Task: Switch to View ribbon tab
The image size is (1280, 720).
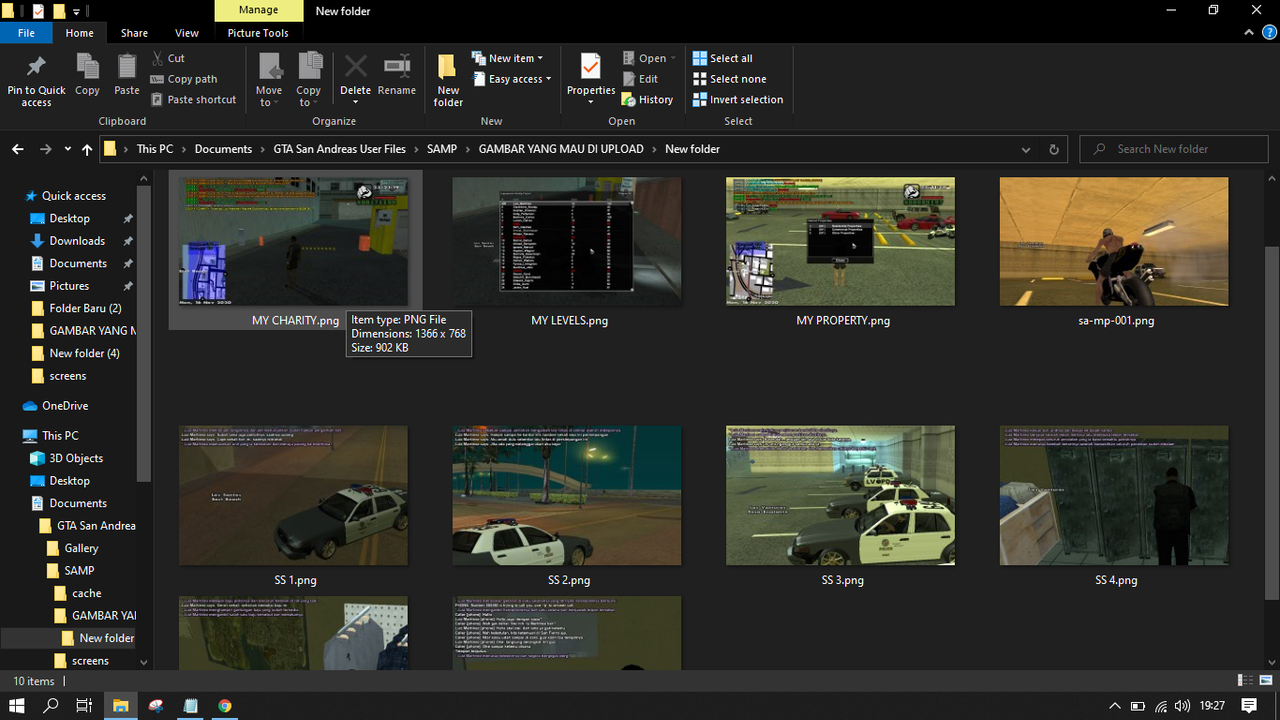Action: coord(186,33)
